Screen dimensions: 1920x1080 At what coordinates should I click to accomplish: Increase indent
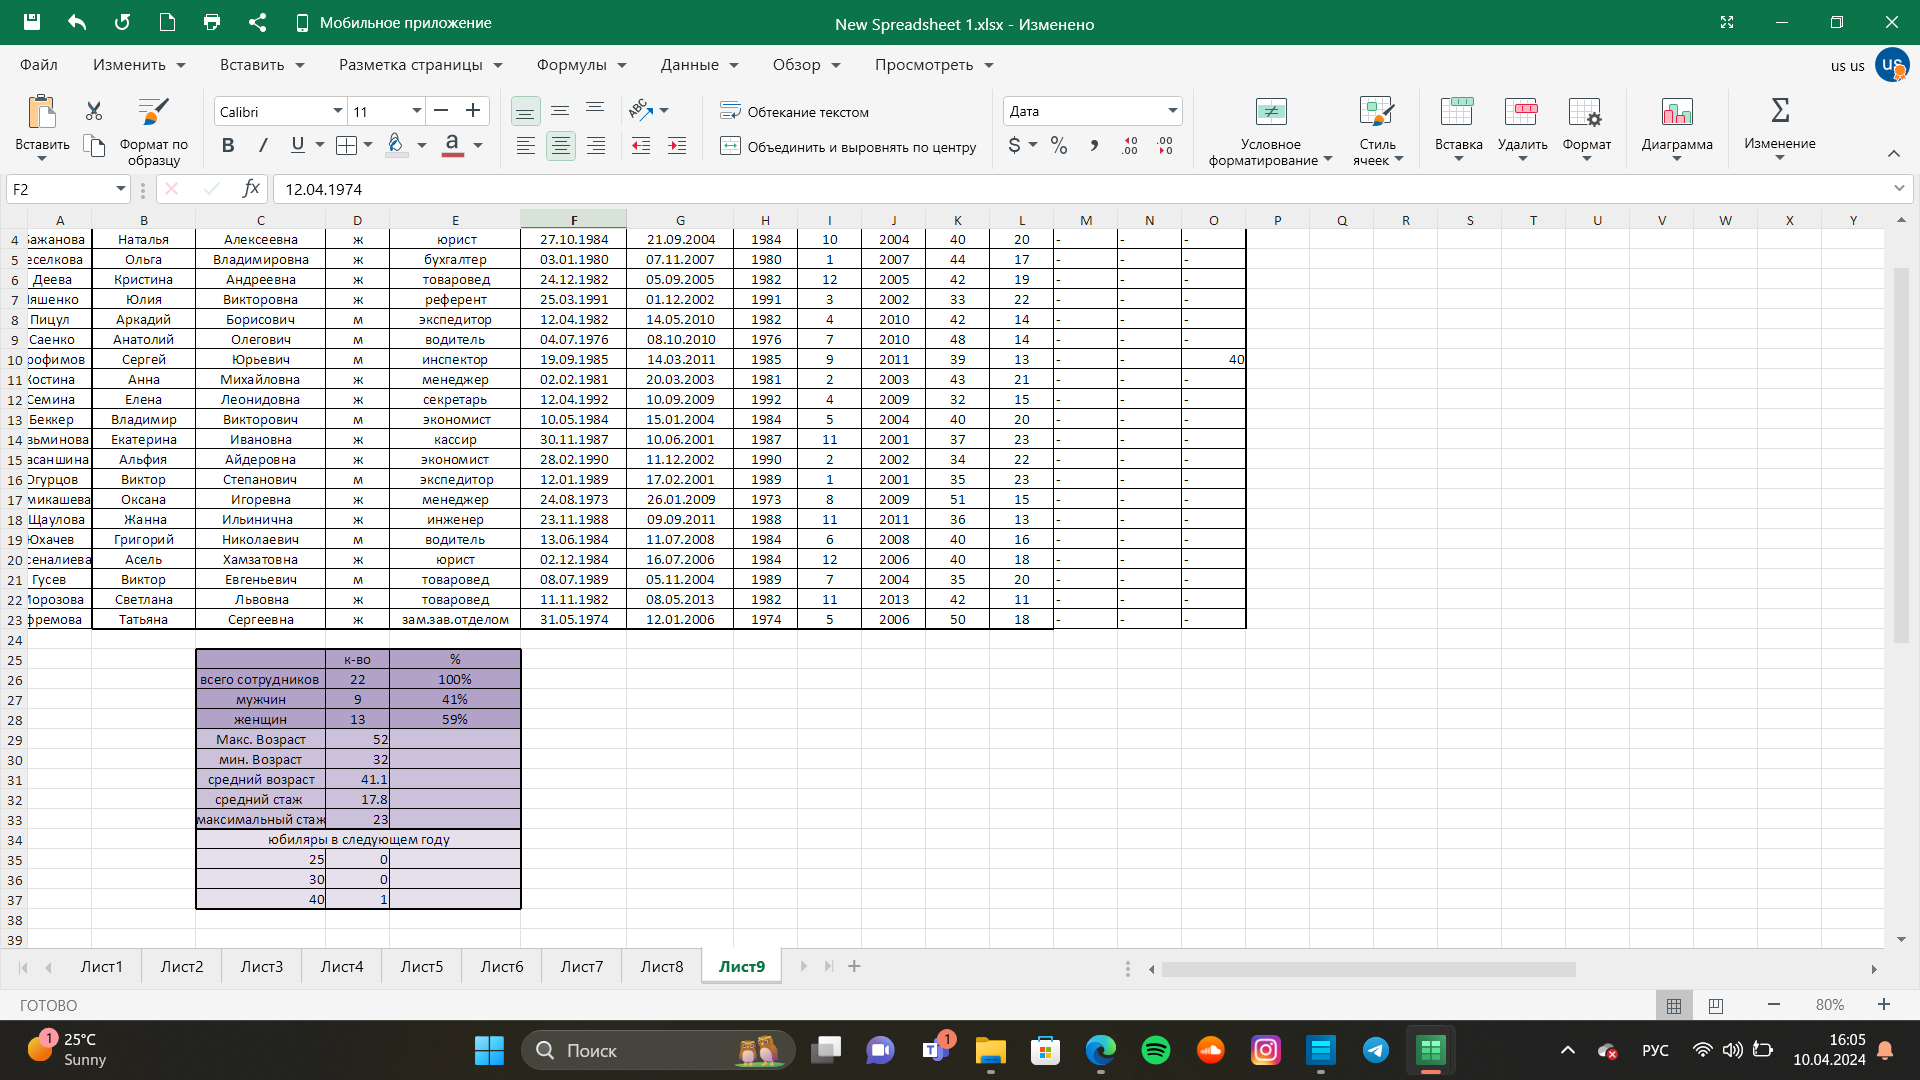[x=677, y=146]
